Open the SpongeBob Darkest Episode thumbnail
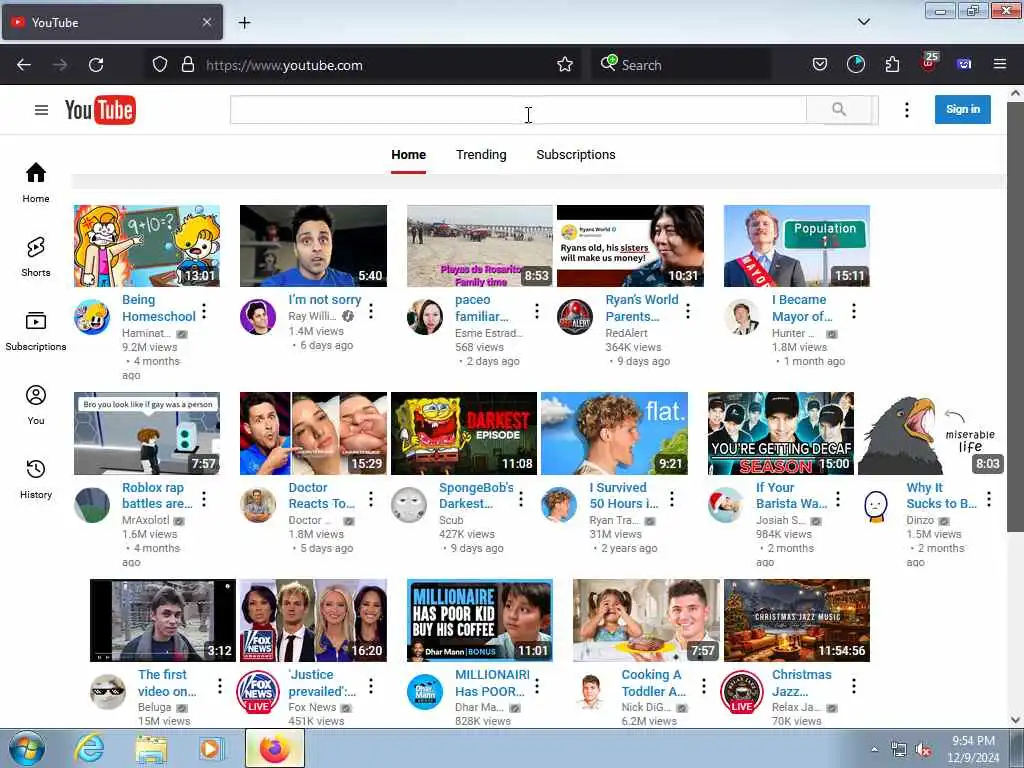The image size is (1024, 768). [x=464, y=434]
